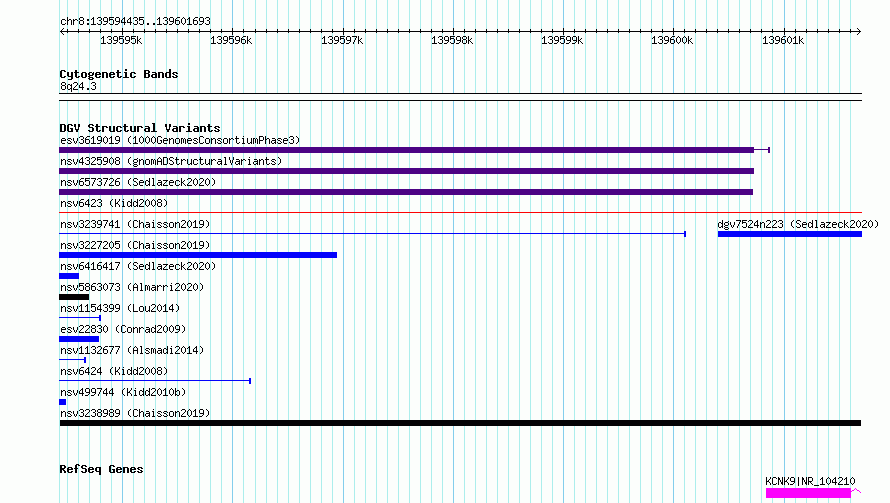Viewport: 890px width, 503px height.
Task: Click the red line for nsv6423
Action: pos(460,212)
